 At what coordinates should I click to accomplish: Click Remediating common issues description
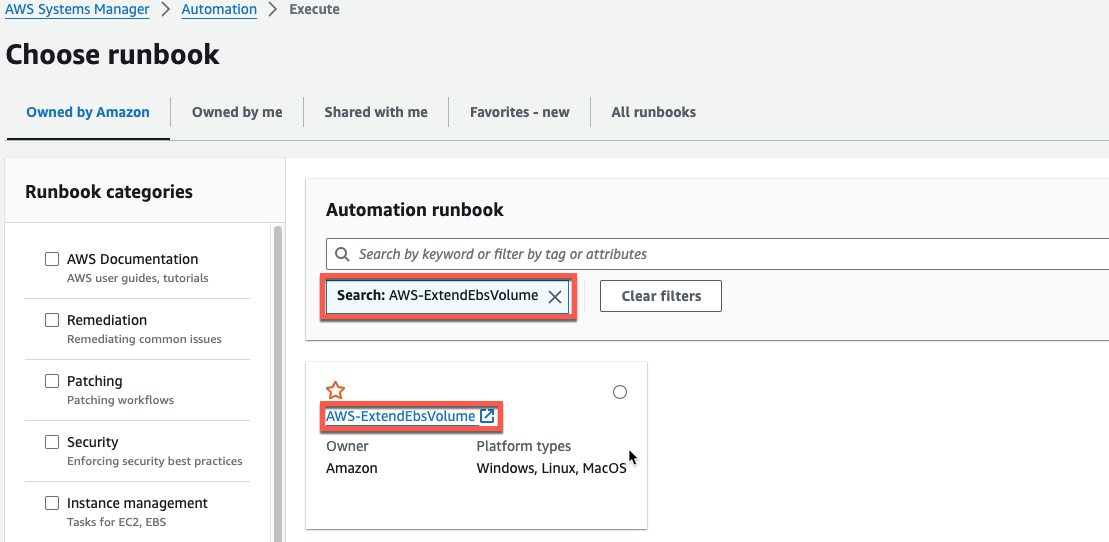(x=144, y=339)
